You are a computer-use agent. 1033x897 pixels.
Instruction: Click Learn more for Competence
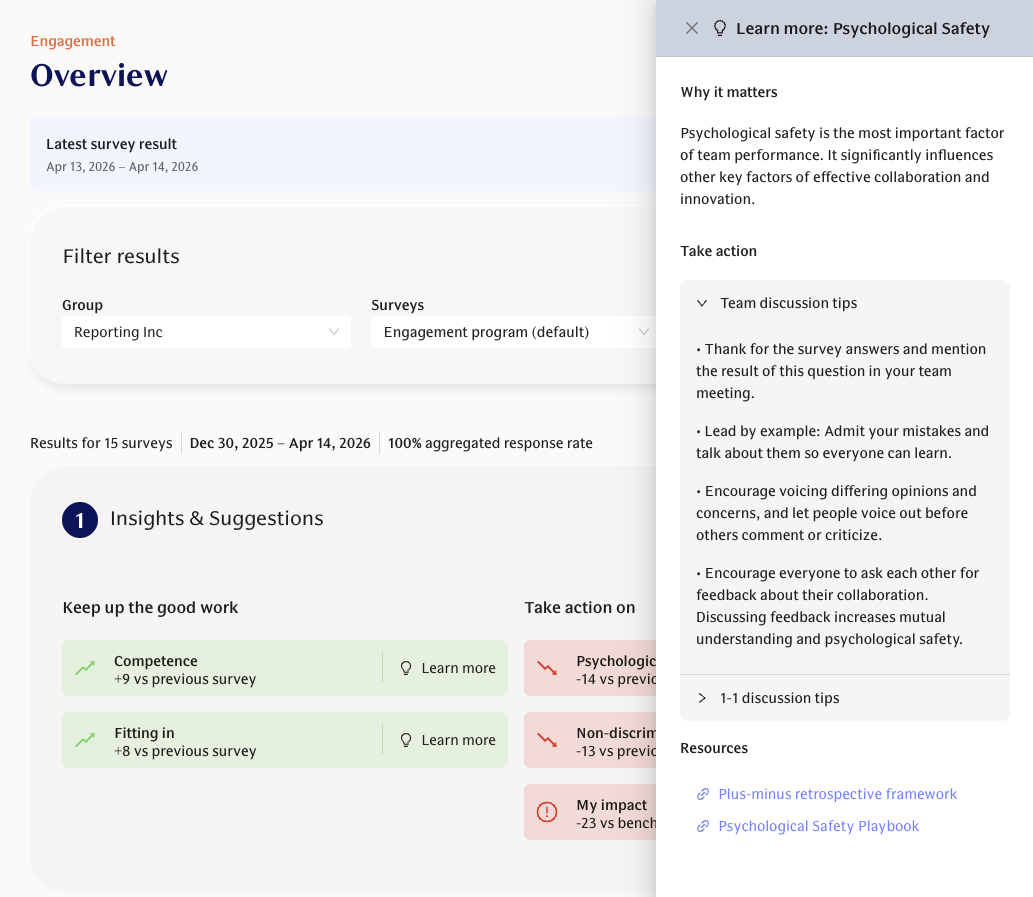point(448,668)
